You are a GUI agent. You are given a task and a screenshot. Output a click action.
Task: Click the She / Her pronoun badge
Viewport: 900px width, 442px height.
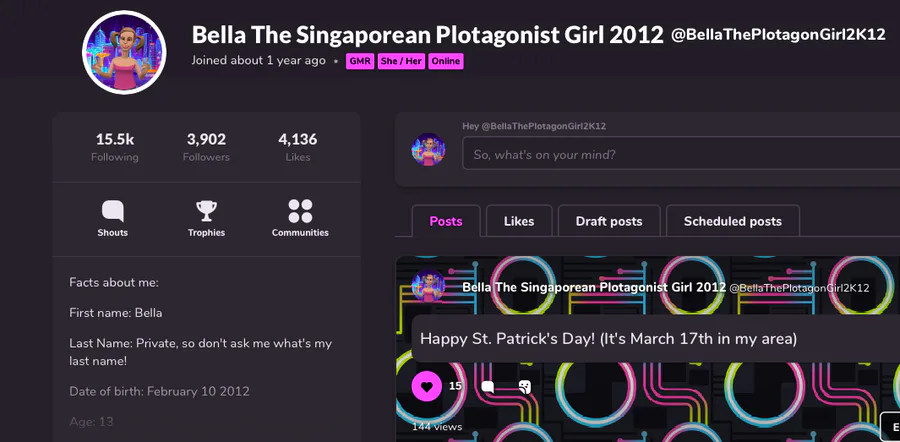pyautogui.click(x=401, y=61)
